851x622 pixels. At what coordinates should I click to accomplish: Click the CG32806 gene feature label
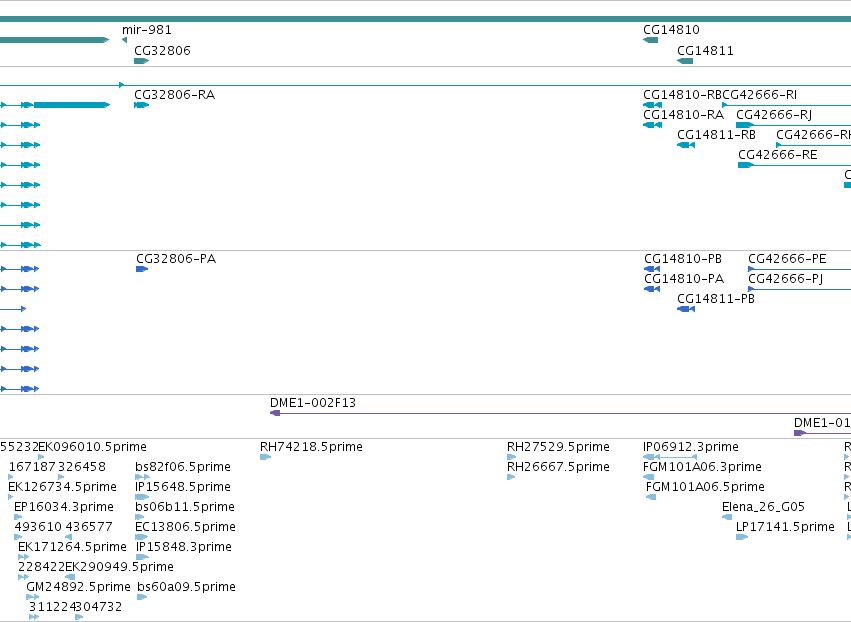162,50
